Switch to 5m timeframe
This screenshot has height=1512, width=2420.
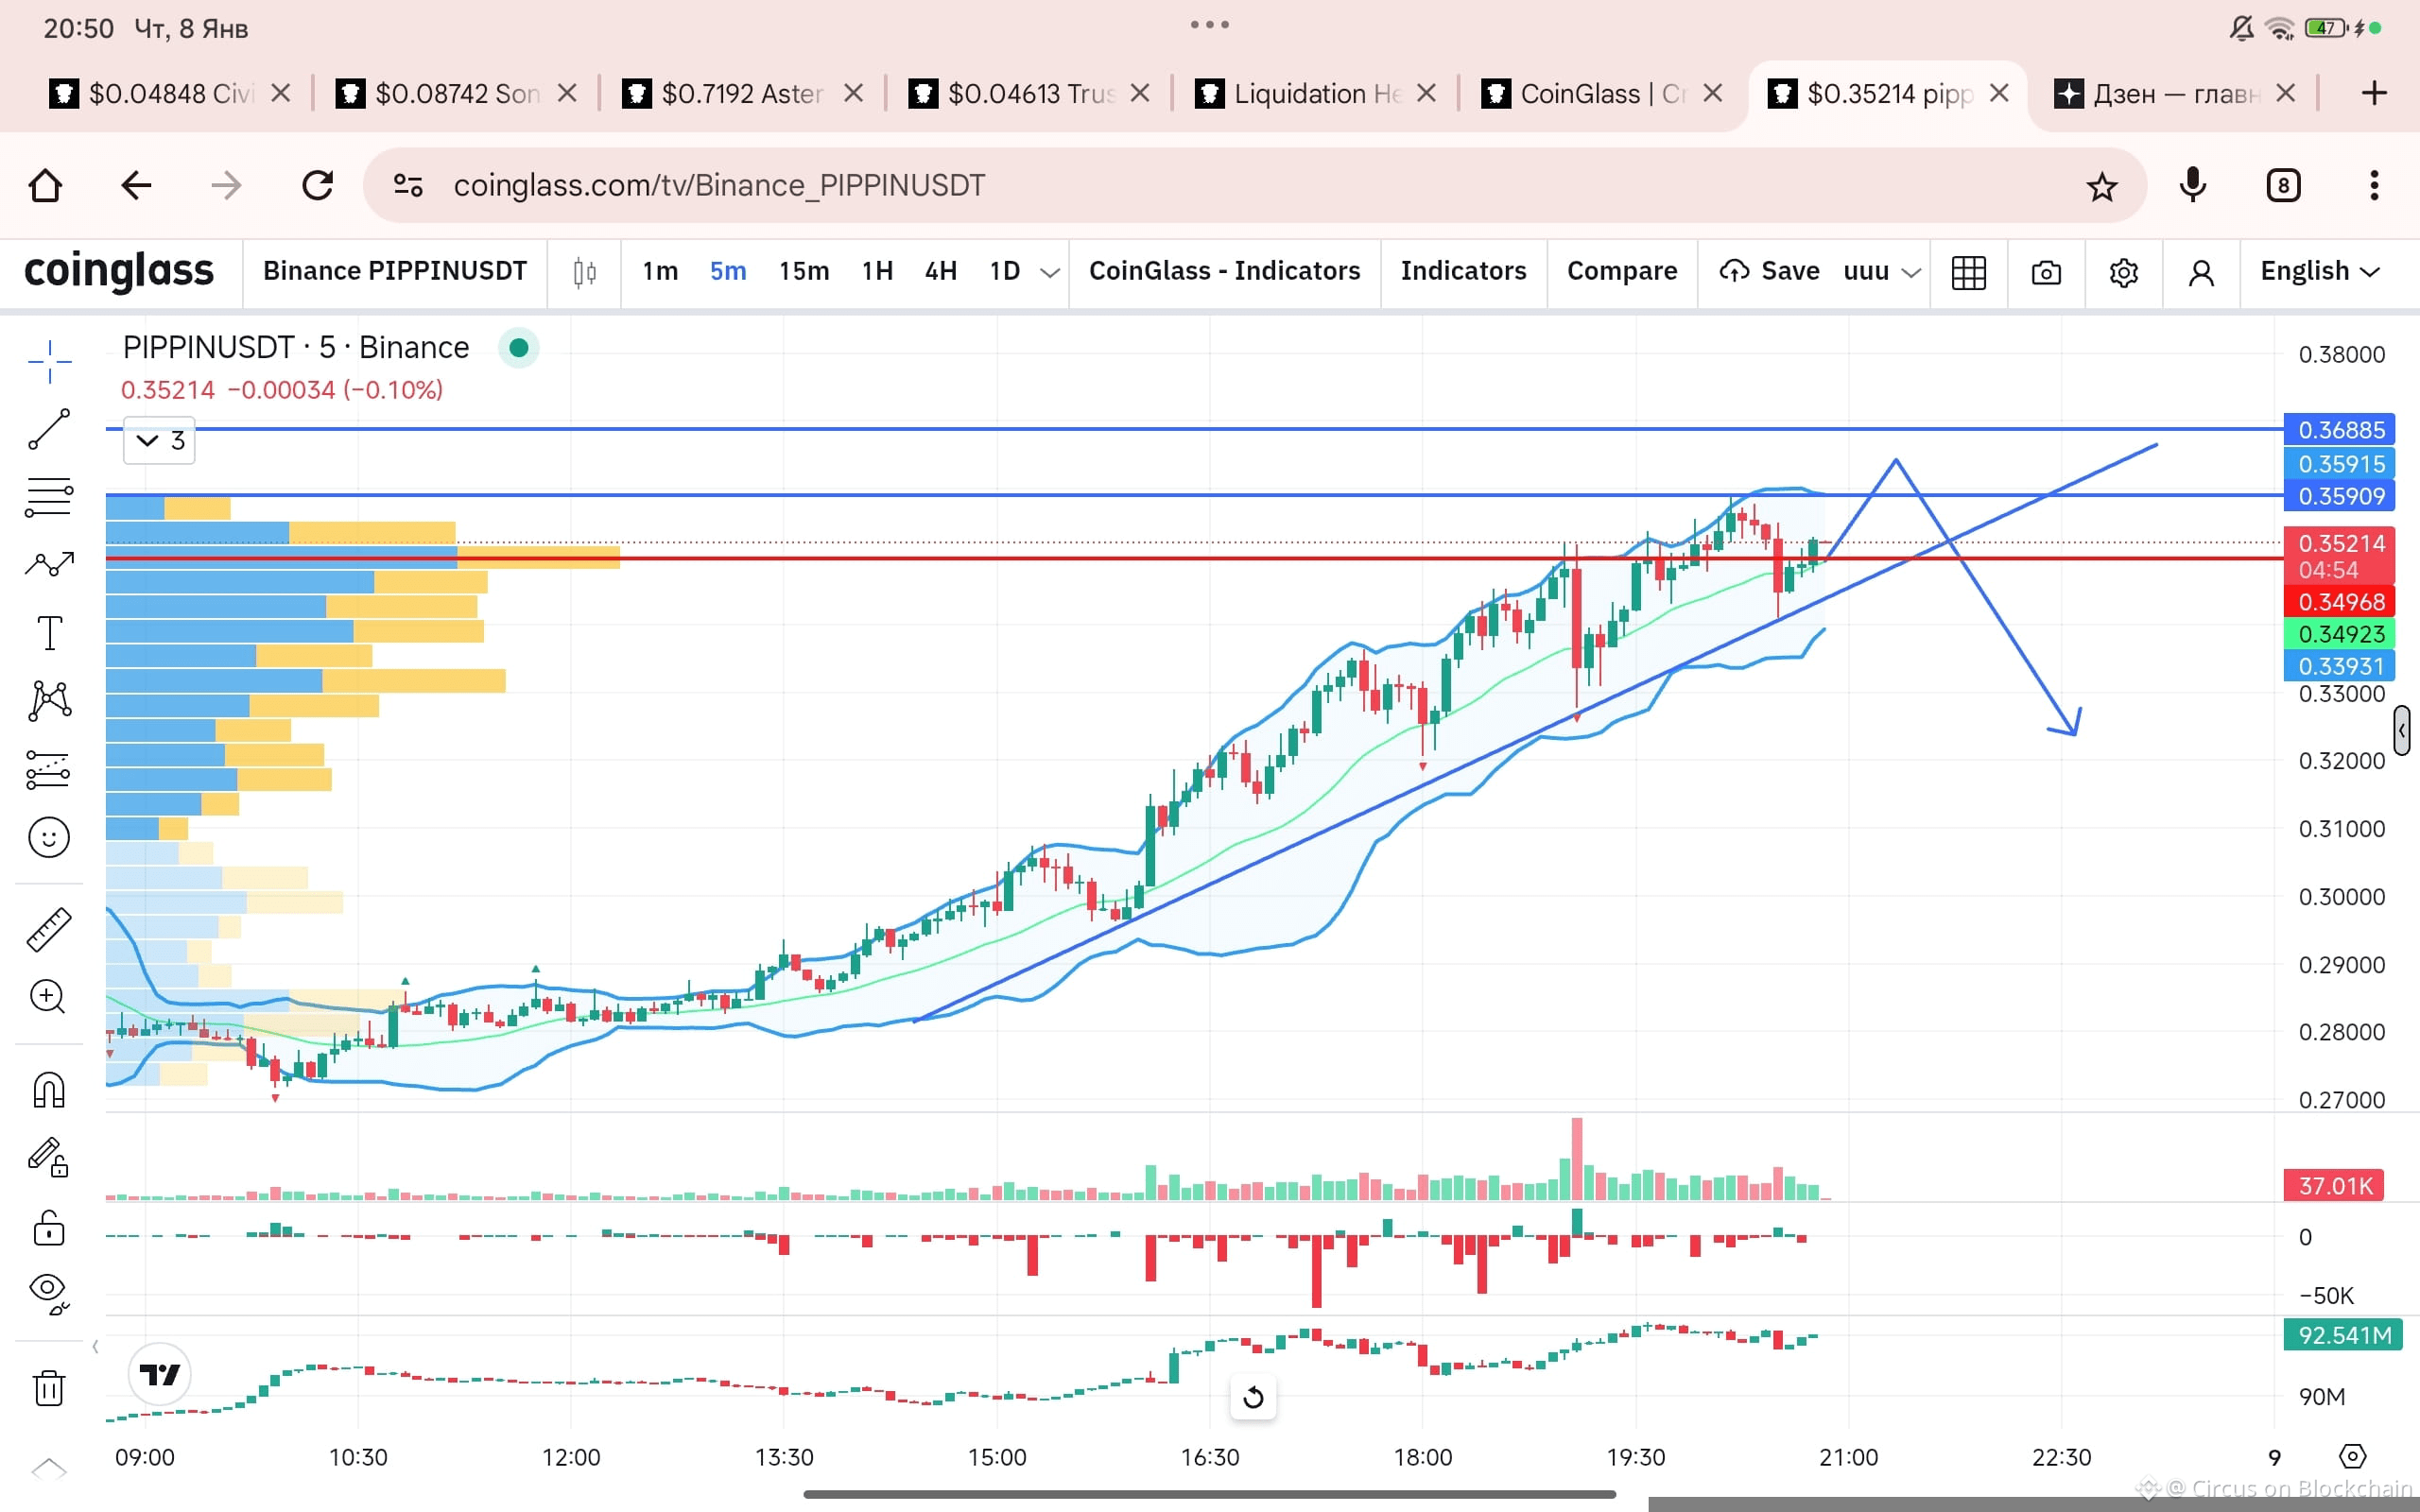[728, 271]
